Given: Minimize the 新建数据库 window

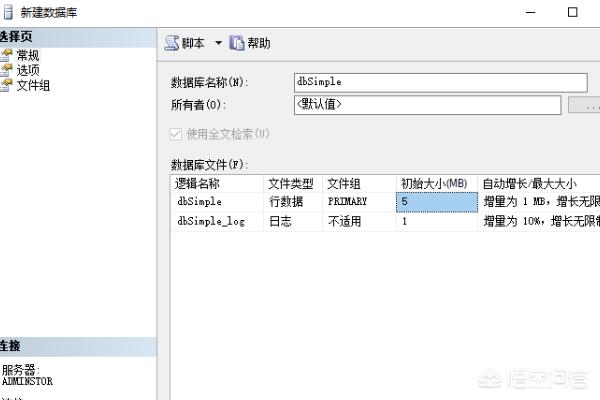Looking at the screenshot, I should [527, 12].
